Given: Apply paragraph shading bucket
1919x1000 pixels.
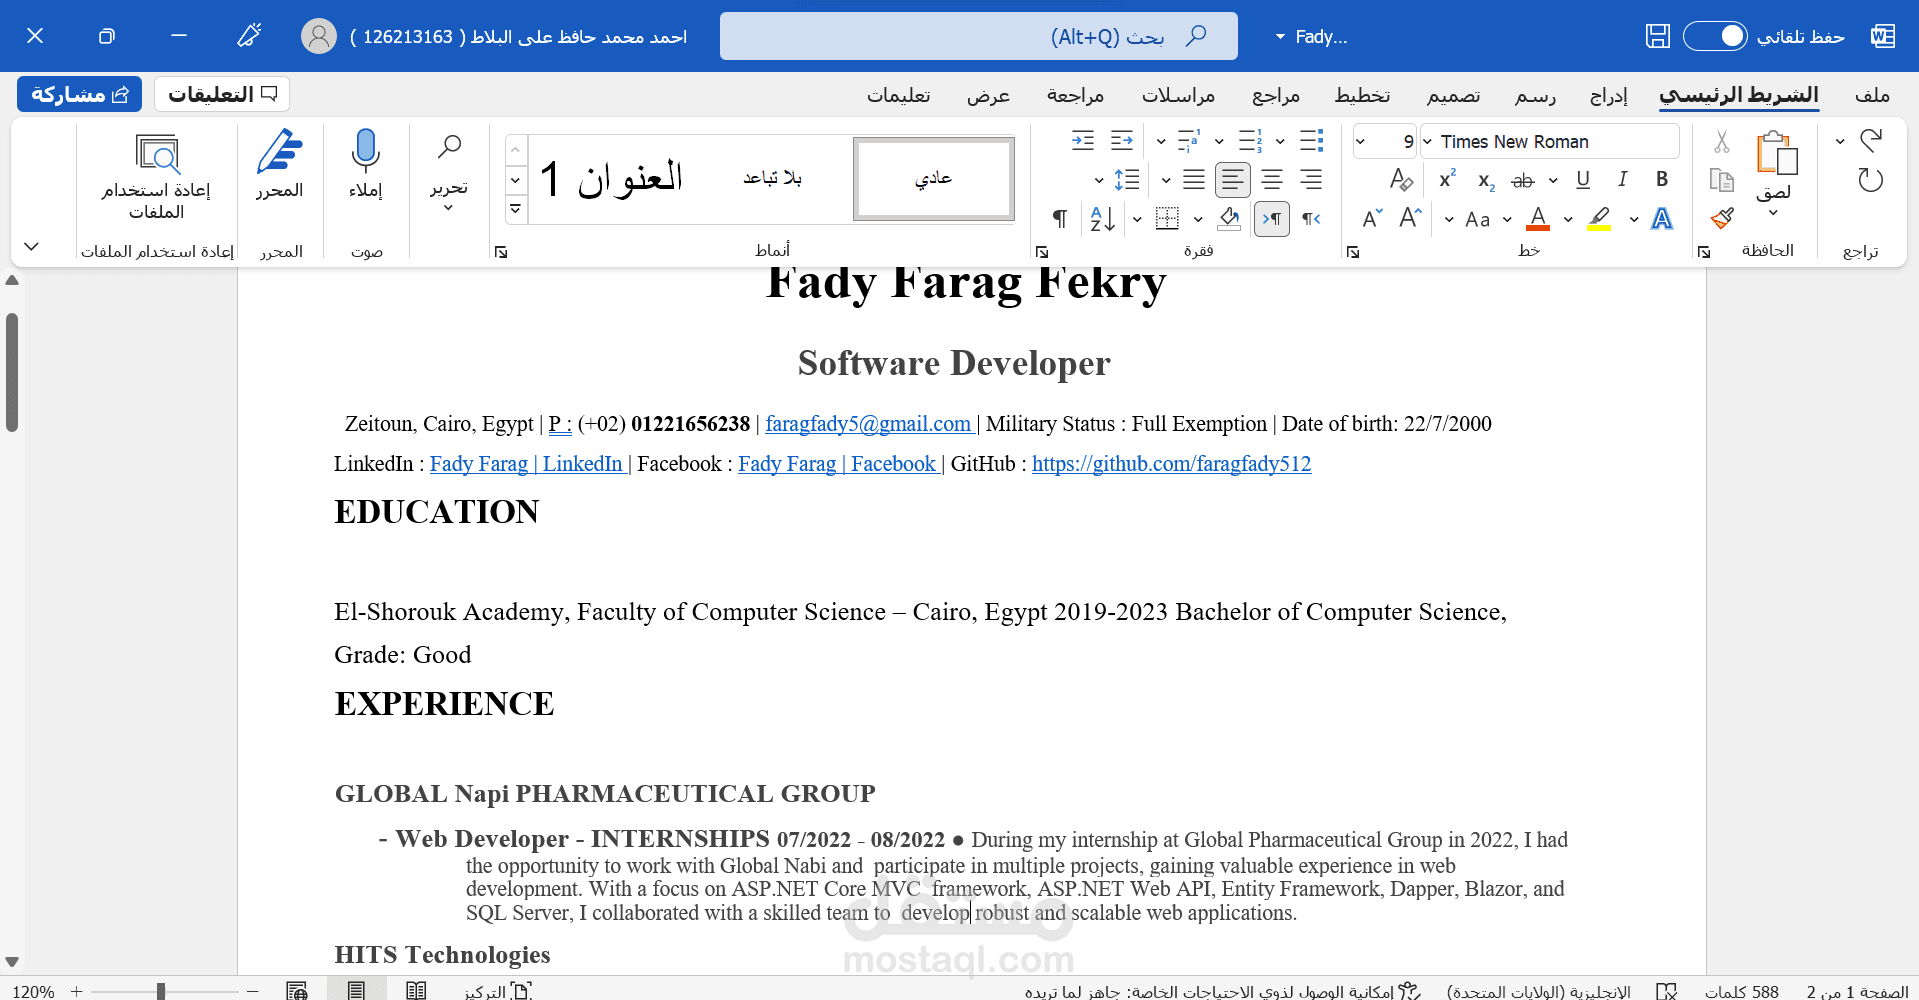Looking at the screenshot, I should click(1230, 218).
